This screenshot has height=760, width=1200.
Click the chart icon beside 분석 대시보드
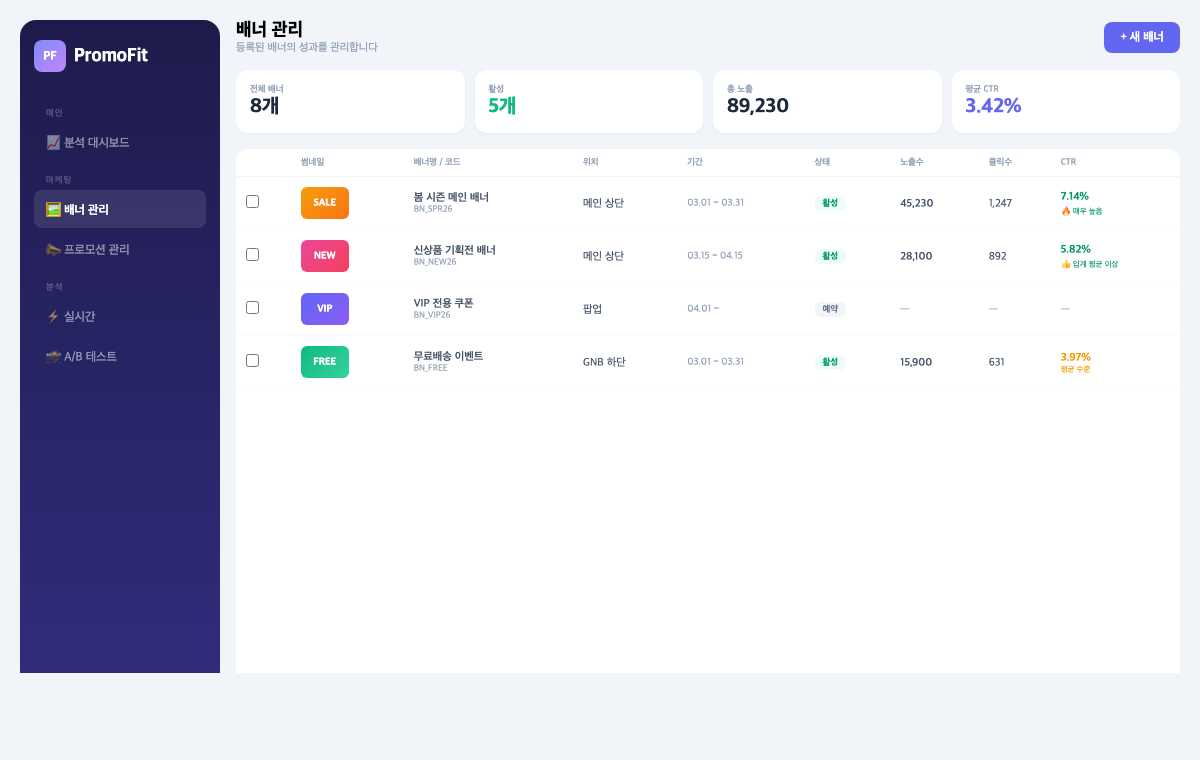(x=53, y=142)
